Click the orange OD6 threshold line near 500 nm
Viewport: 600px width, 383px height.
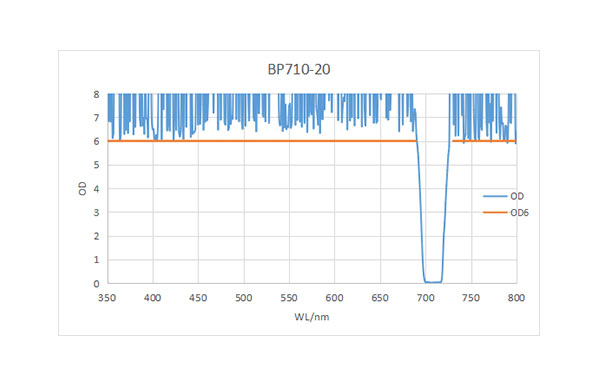pyautogui.click(x=244, y=141)
